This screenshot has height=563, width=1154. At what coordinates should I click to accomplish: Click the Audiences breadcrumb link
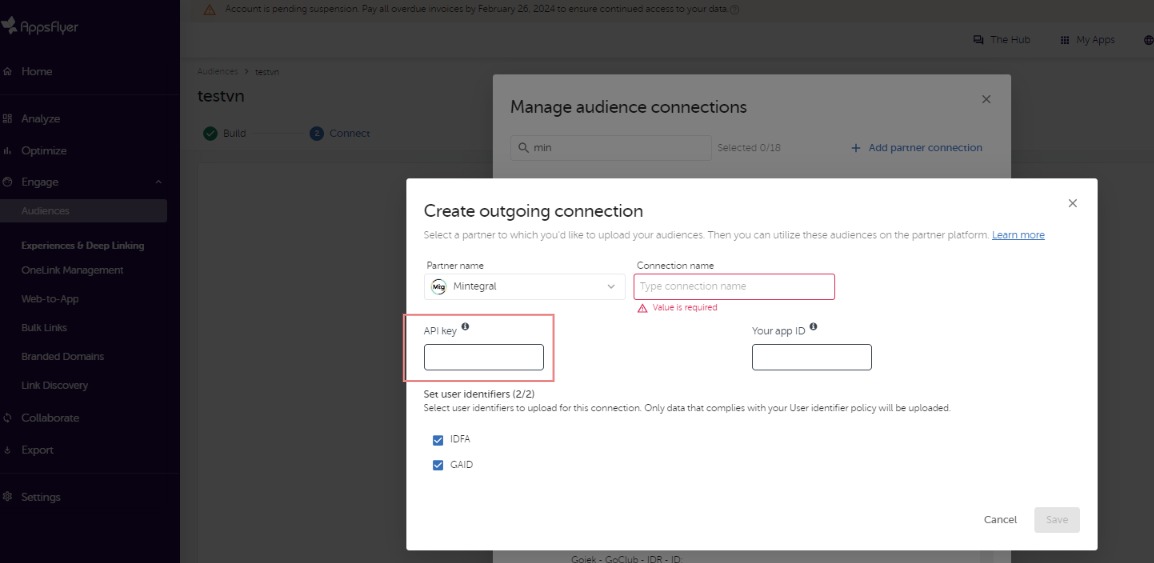tap(218, 71)
